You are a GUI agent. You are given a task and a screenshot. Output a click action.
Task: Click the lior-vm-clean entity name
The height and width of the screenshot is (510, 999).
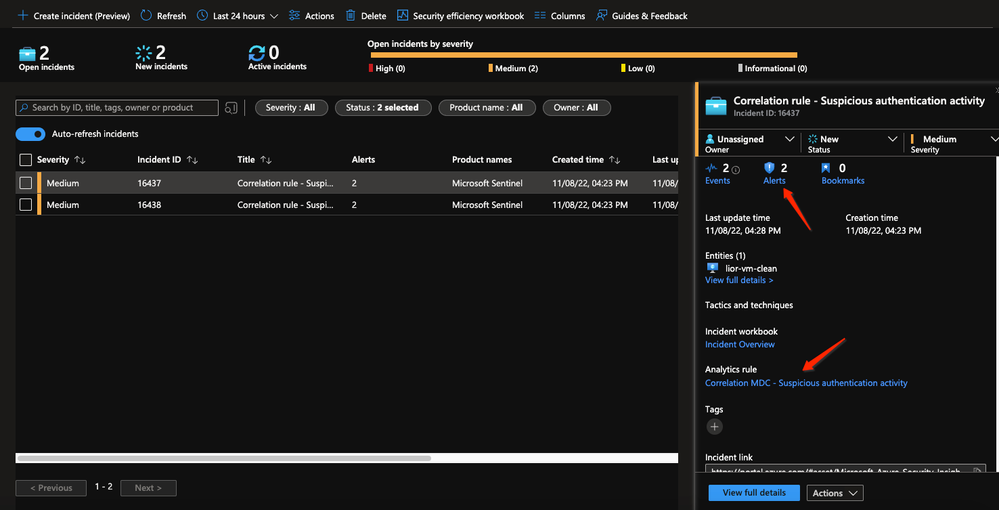point(751,269)
